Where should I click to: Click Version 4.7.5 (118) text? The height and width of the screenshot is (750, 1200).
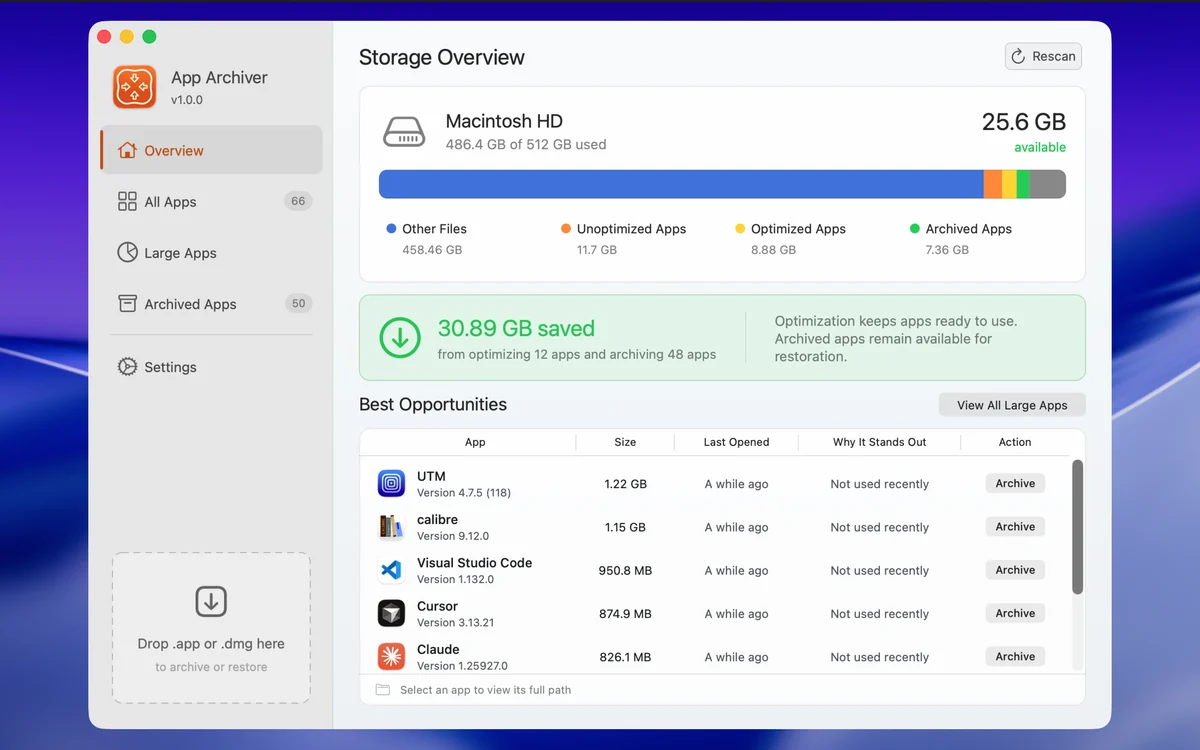pyautogui.click(x=464, y=493)
